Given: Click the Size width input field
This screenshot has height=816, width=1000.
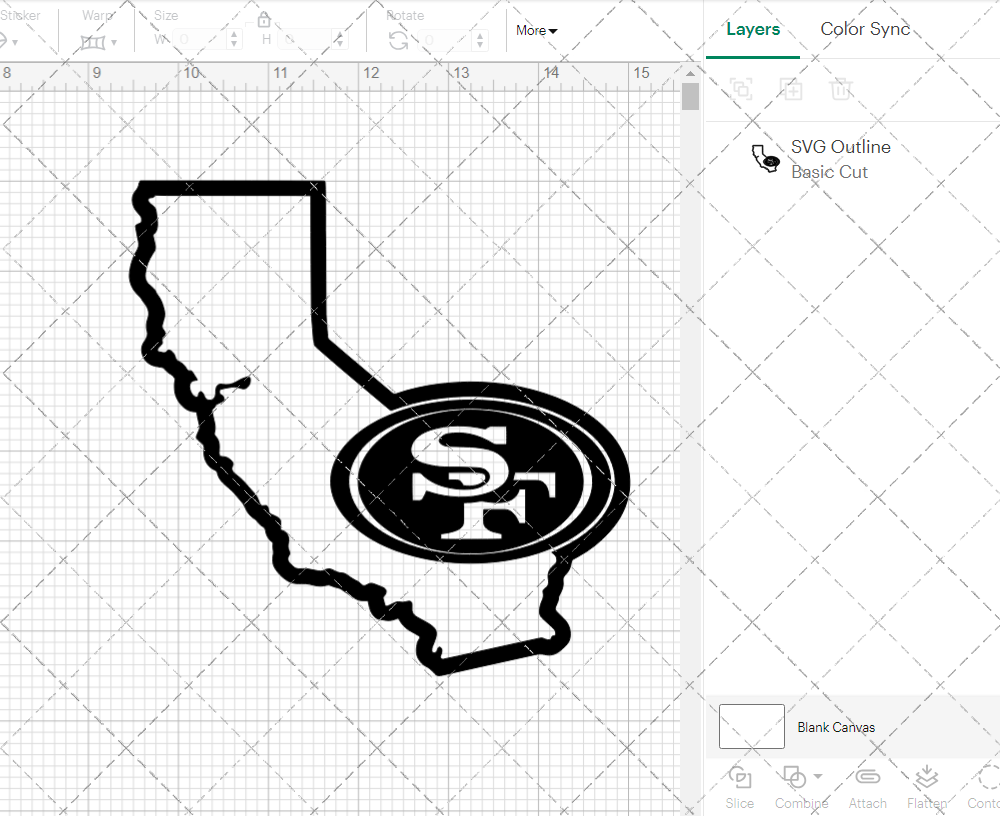Looking at the screenshot, I should coord(199,40).
